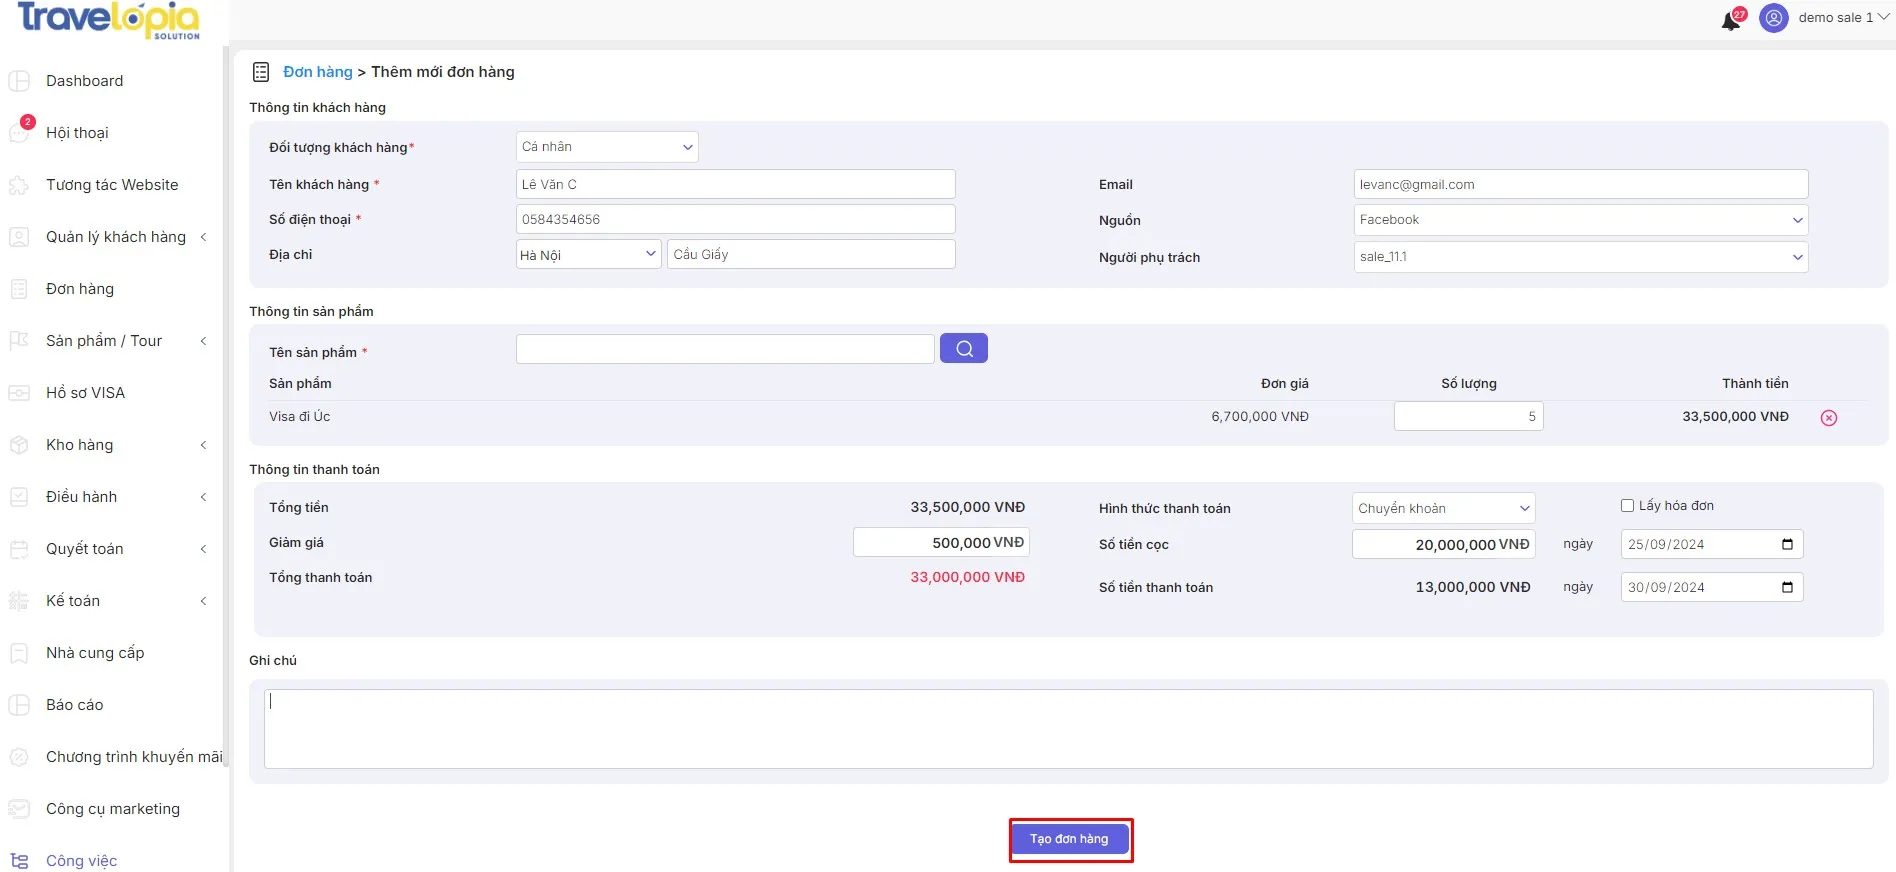The image size is (1896, 872).
Task: Open Hồ sơ VISA menu item
Action: [x=86, y=393]
